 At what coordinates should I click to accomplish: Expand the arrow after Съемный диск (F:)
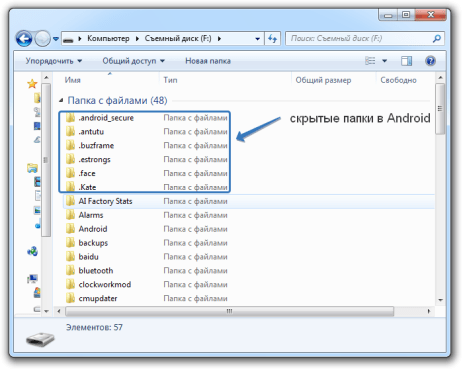(x=219, y=39)
